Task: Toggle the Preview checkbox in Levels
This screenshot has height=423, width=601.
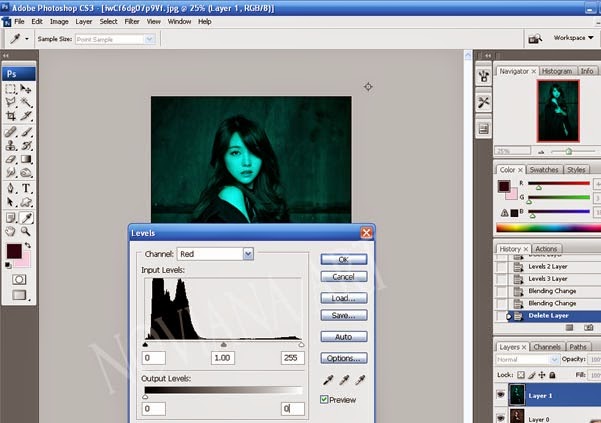Action: (324, 400)
